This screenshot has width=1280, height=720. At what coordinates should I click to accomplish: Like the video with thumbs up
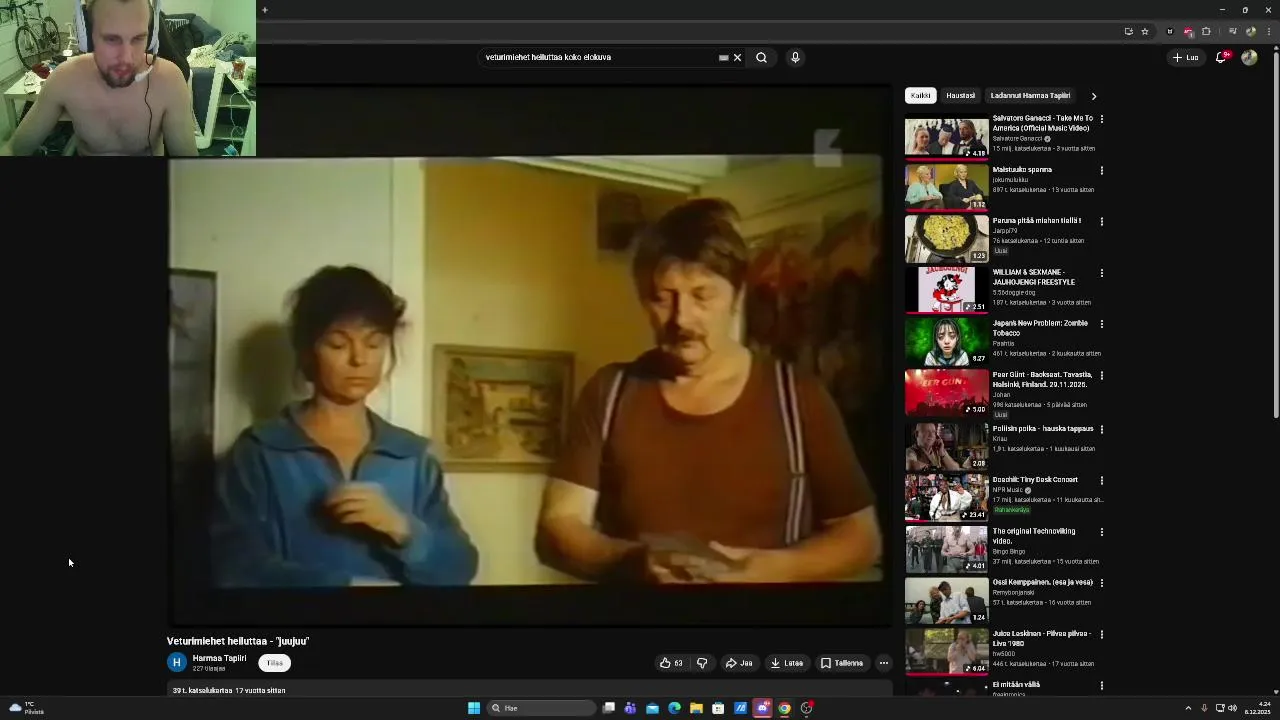(671, 663)
